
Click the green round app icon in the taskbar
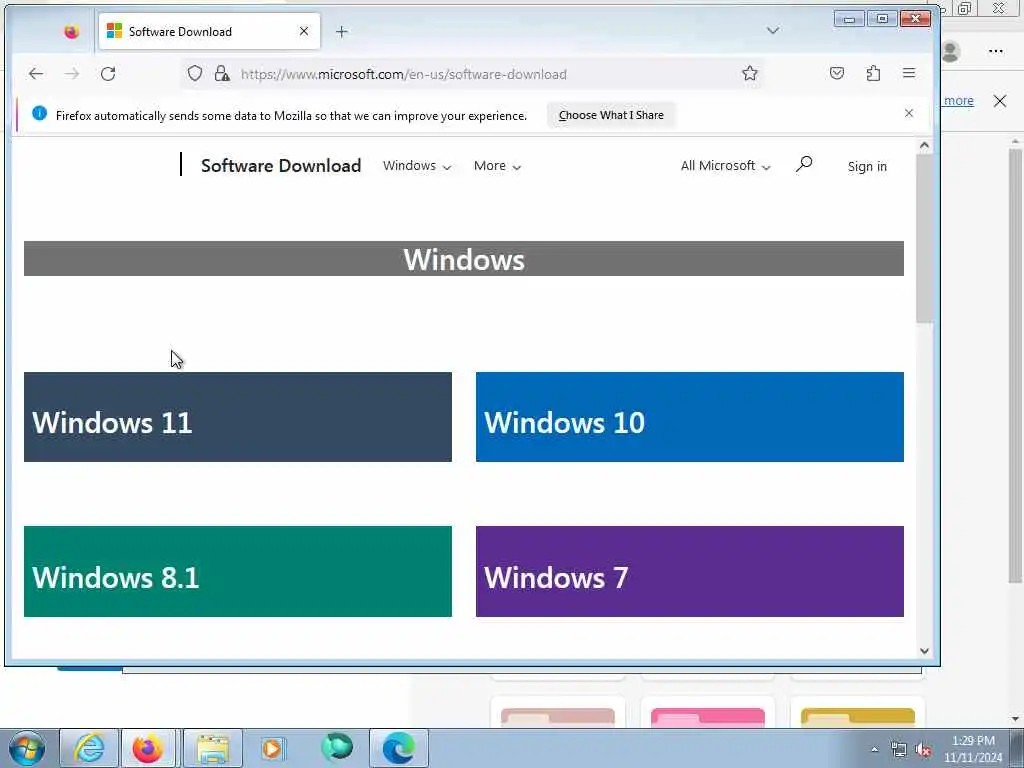pyautogui.click(x=337, y=747)
